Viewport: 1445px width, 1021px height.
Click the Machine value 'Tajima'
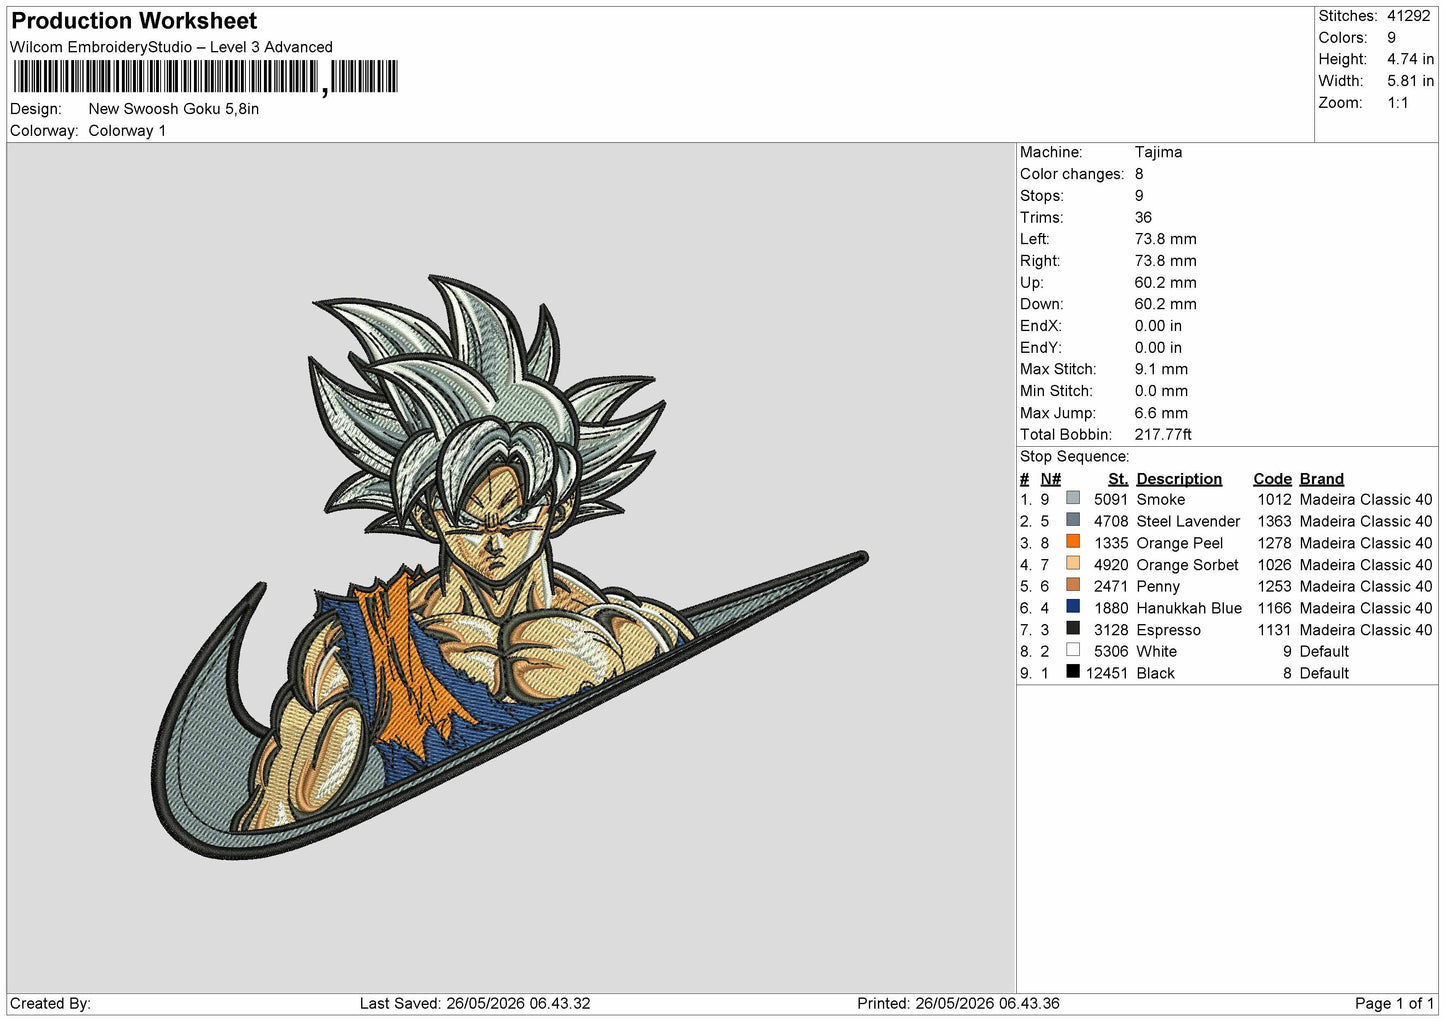click(1158, 152)
